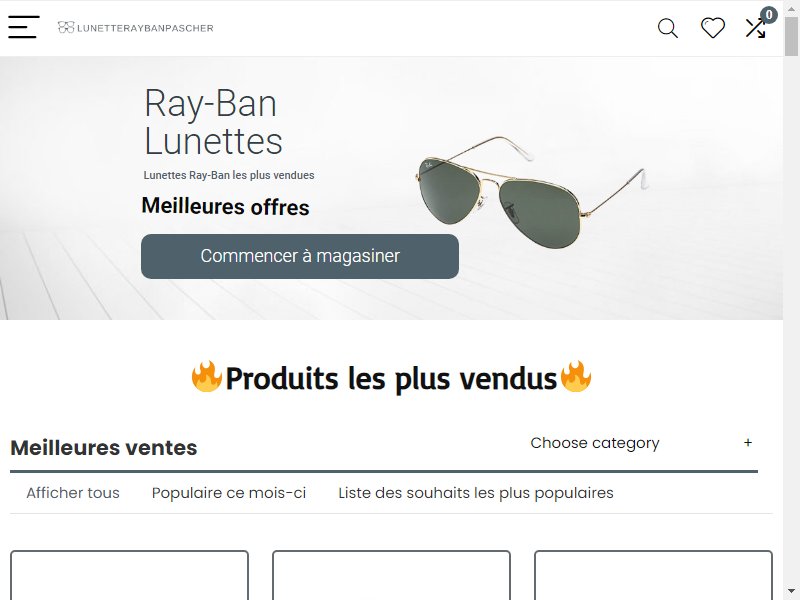
Task: Click the first product card
Action: click(129, 575)
